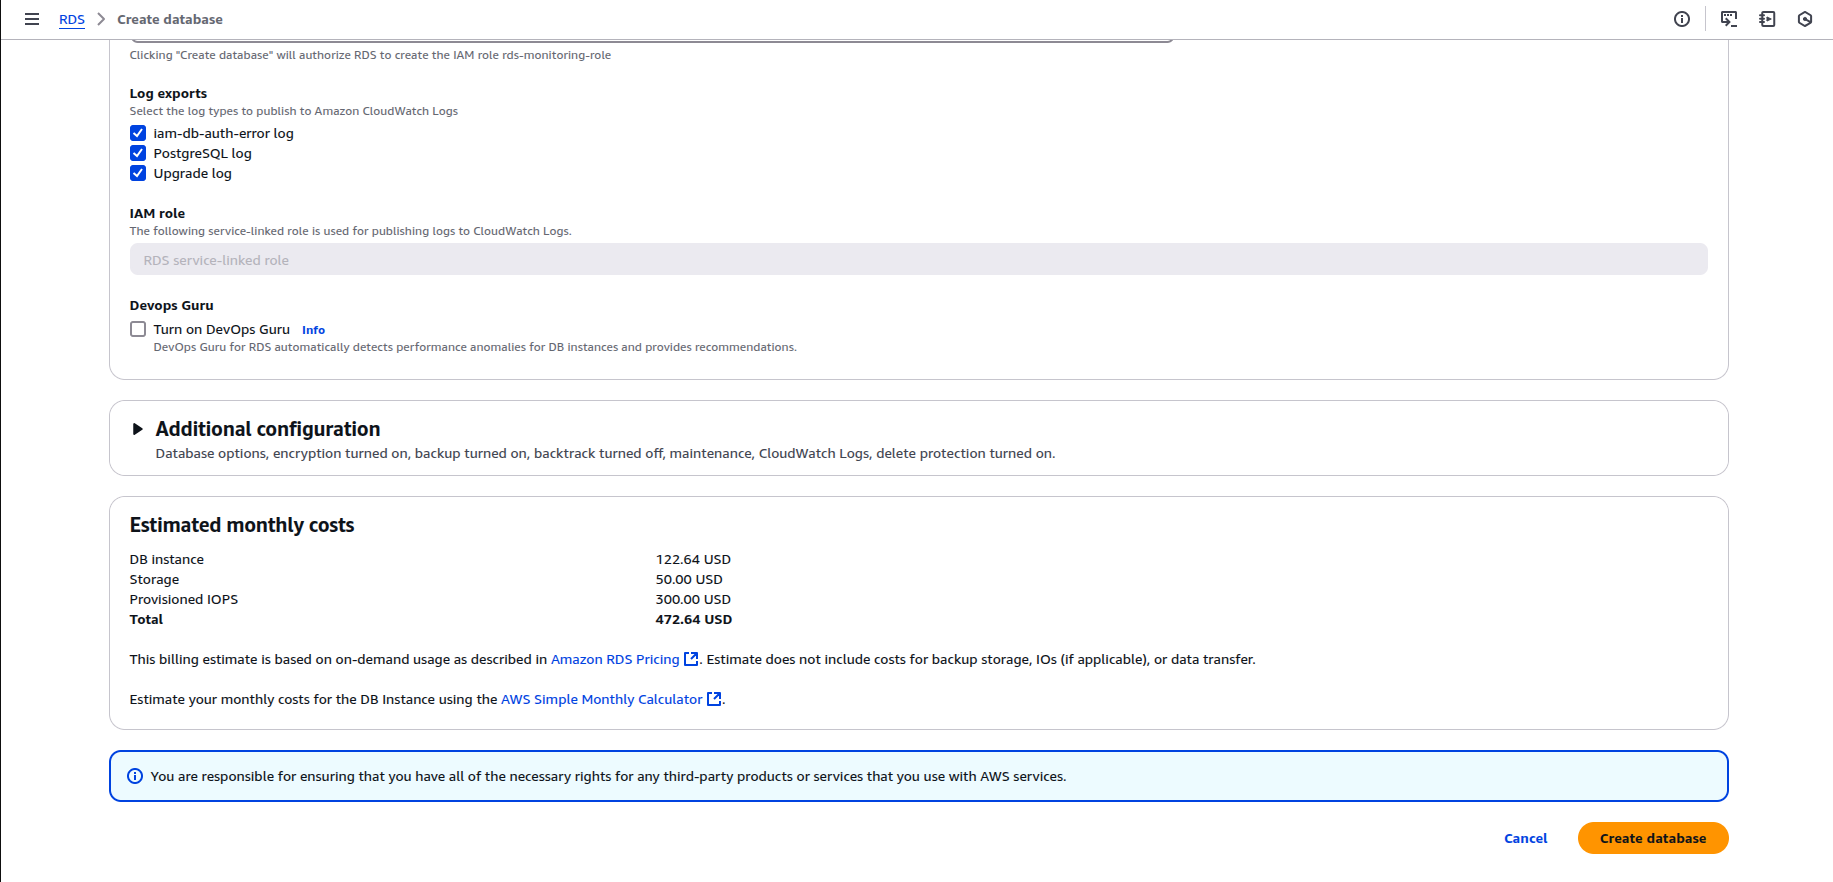Go to RDS in the breadcrumb
Image resolution: width=1833 pixels, height=882 pixels.
pyautogui.click(x=72, y=19)
